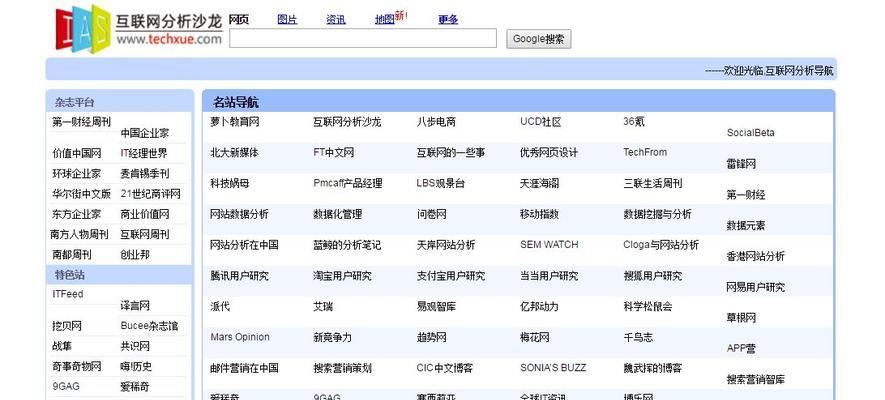
Task: Select the 图片 search tab
Action: (287, 19)
